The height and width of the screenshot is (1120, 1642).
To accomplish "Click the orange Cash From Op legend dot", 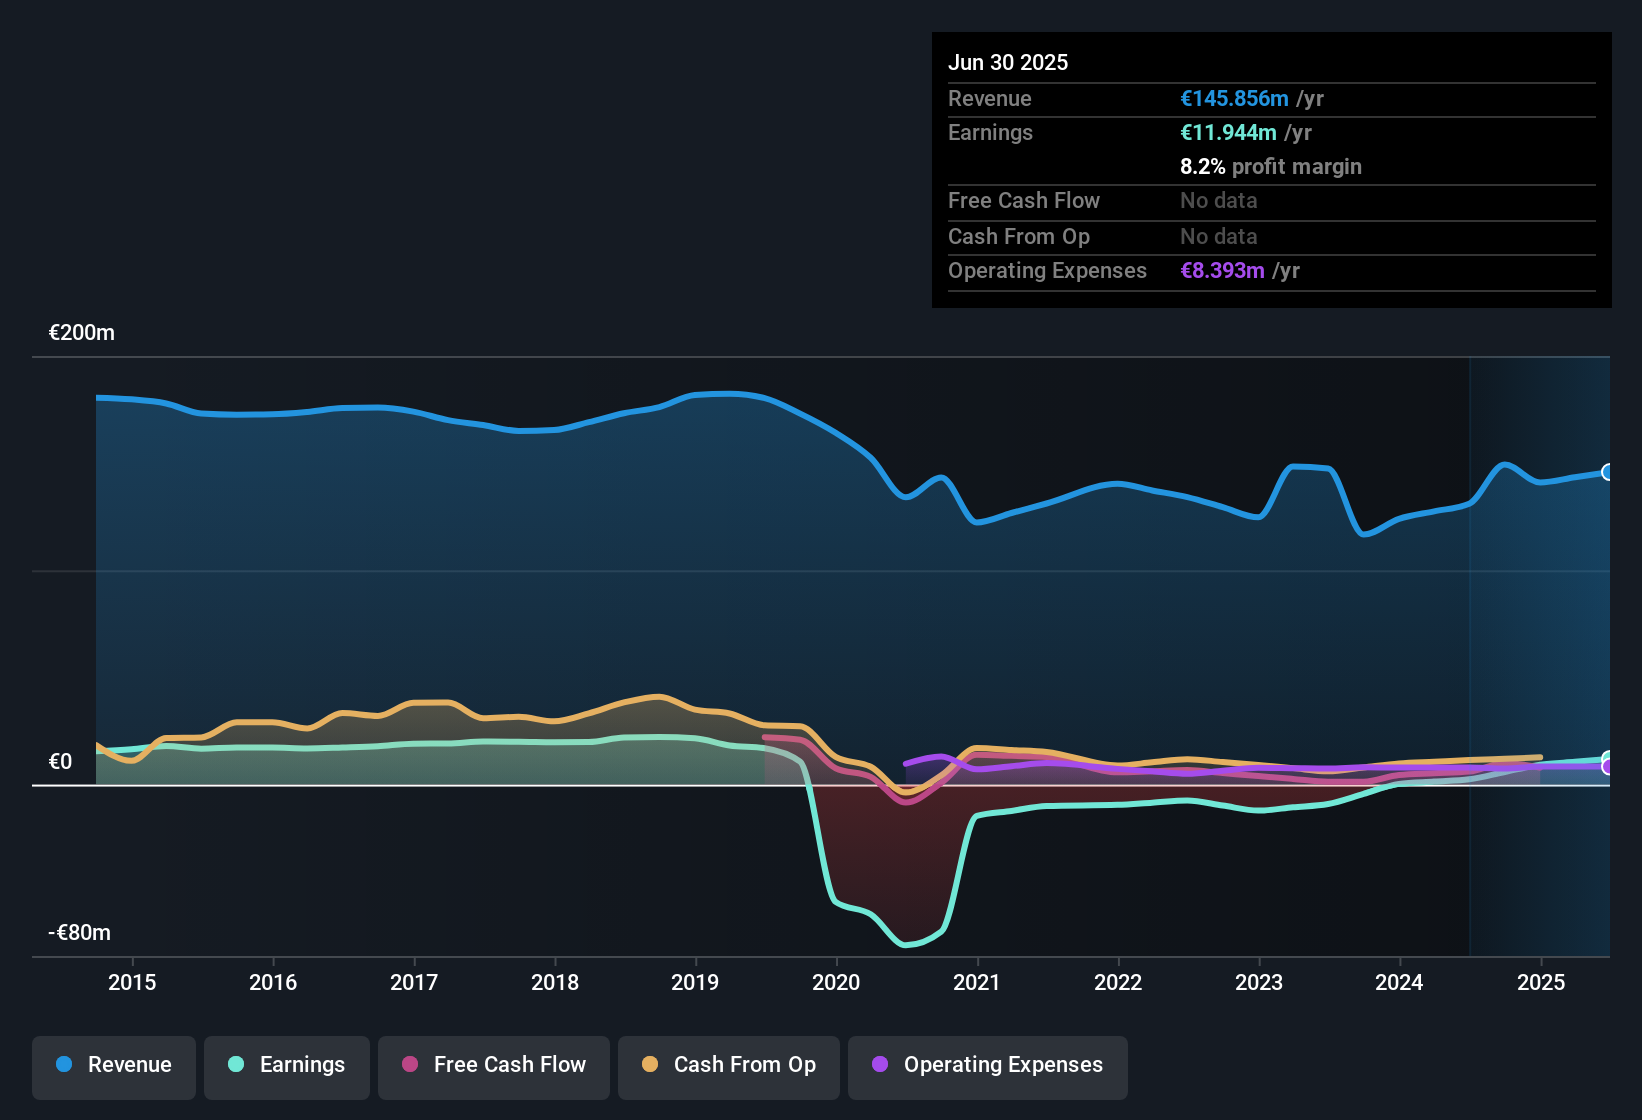I will pyautogui.click(x=650, y=1065).
